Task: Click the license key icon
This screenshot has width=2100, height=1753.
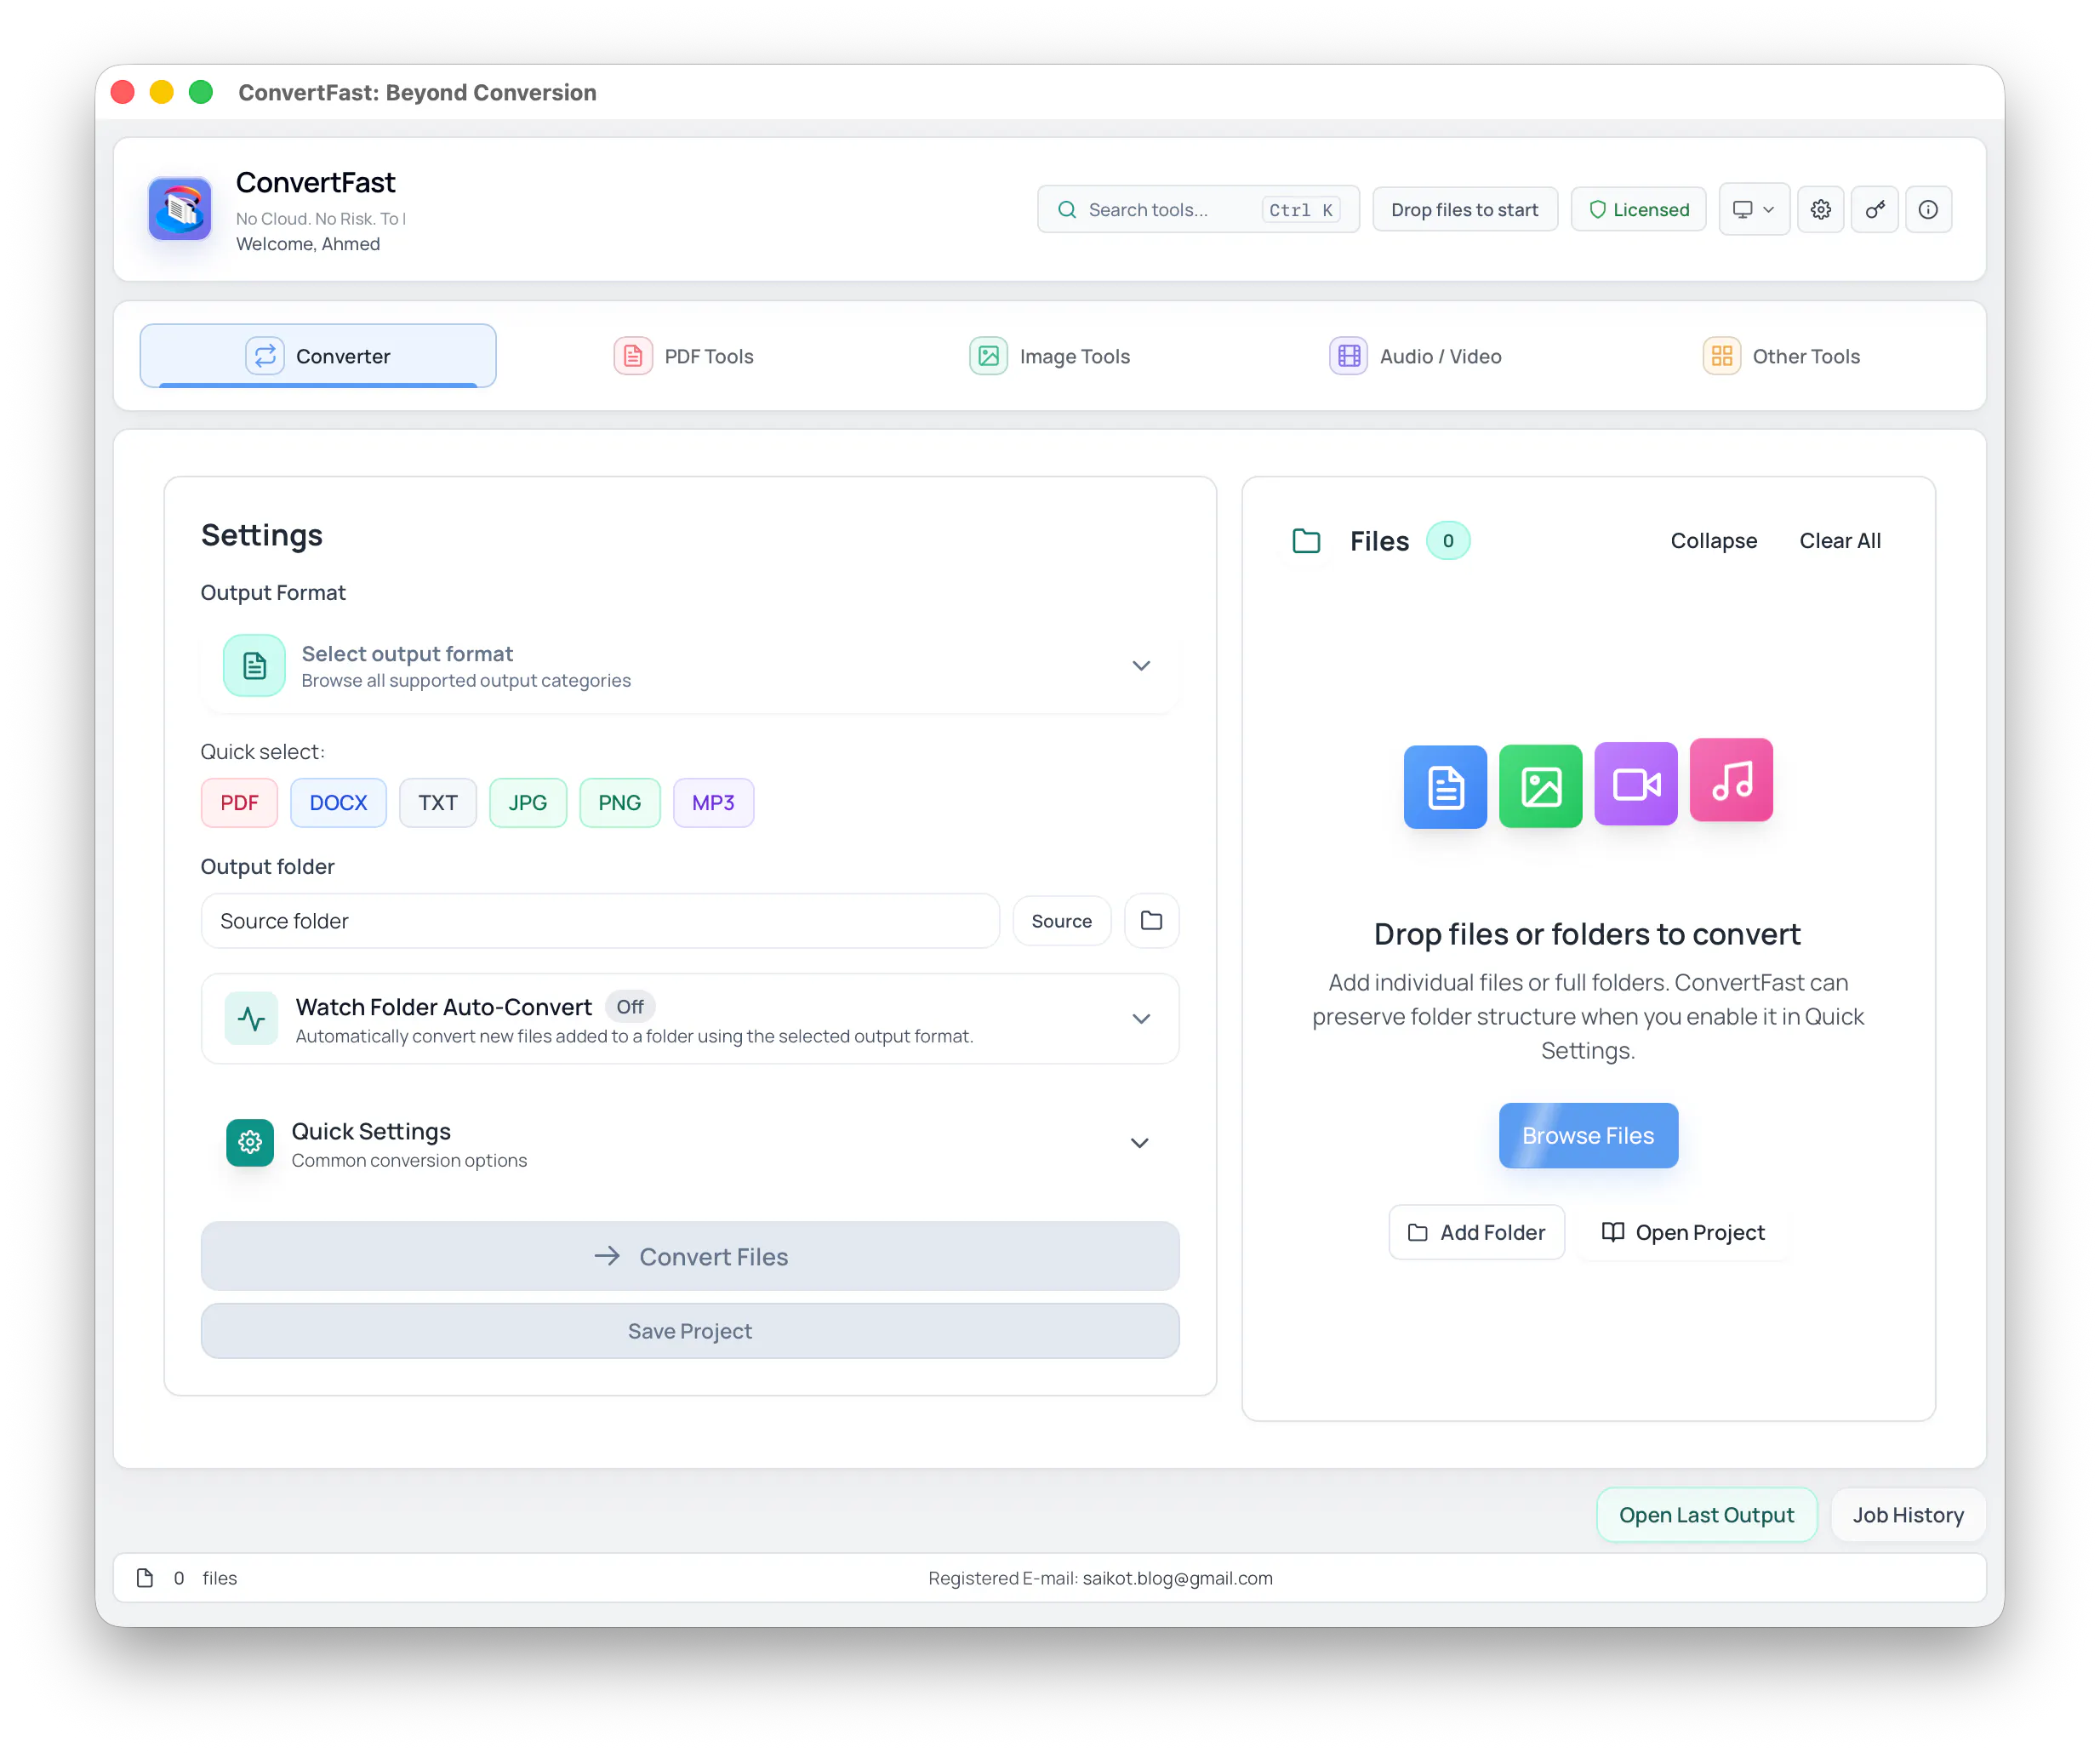Action: (1874, 210)
